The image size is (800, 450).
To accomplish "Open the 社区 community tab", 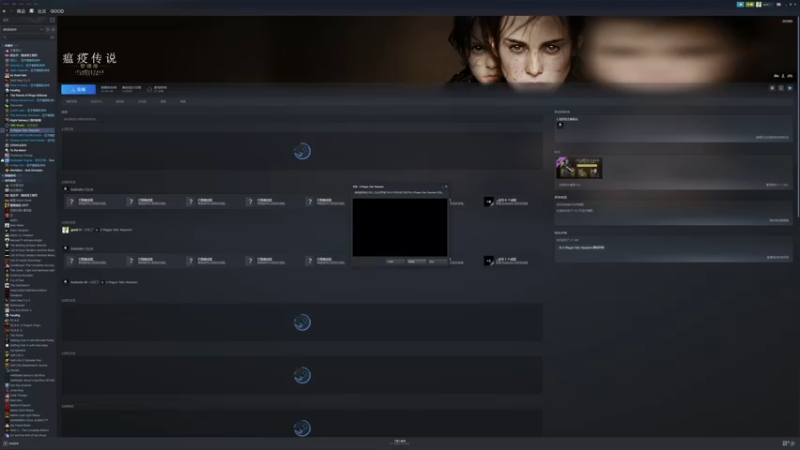I will (x=42, y=11).
